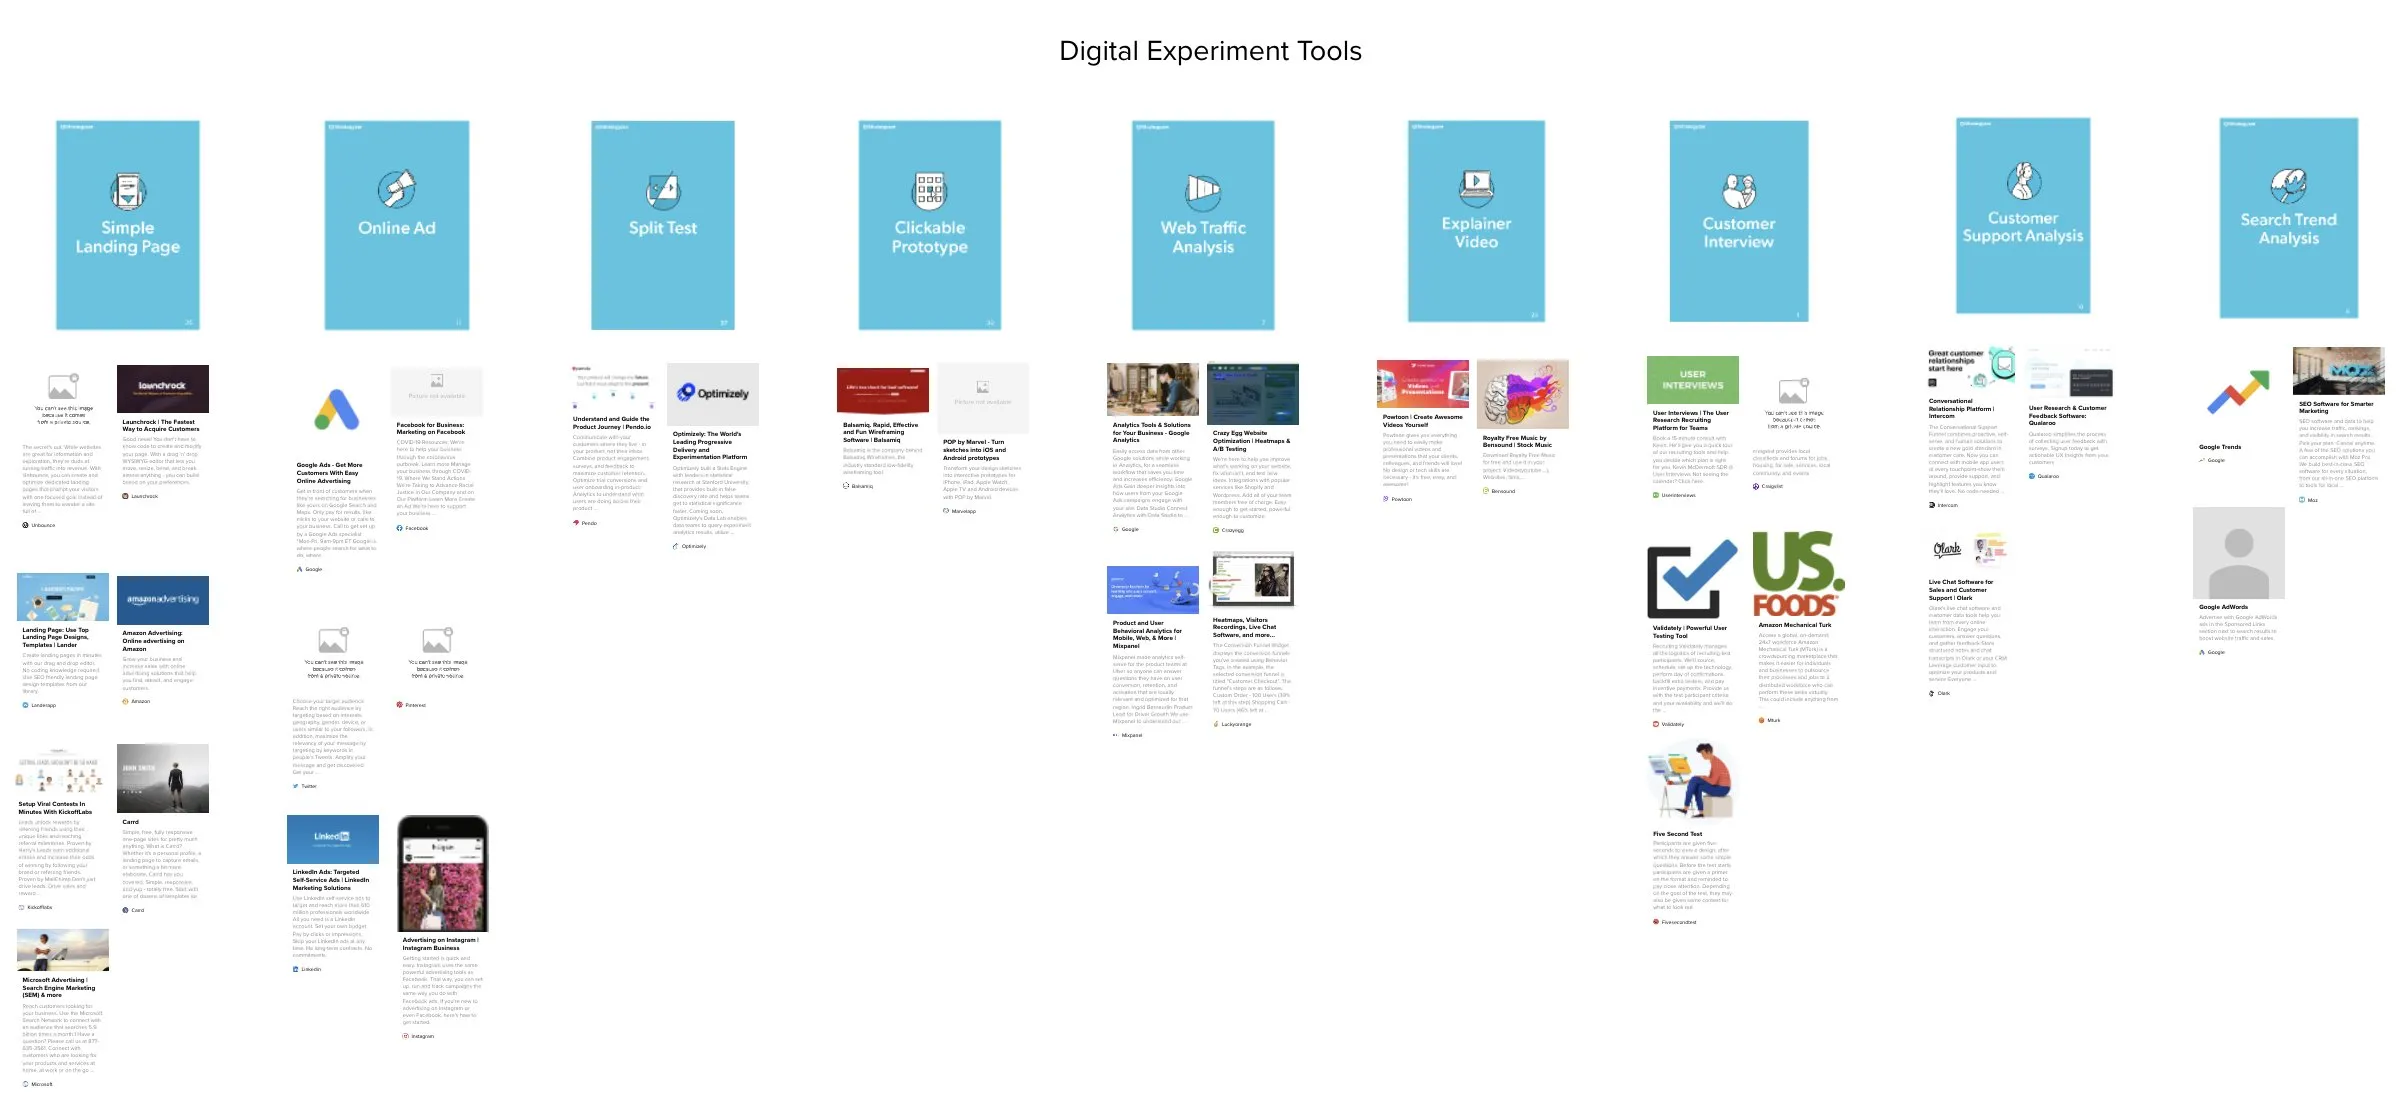This screenshot has width=2408, height=1112.
Task: Click the Qualaroo favicon on the User Research card
Action: [x=2031, y=476]
